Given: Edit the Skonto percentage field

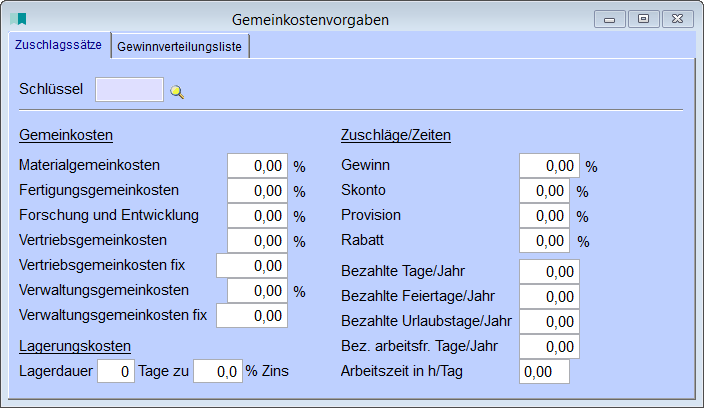Looking at the screenshot, I should pyautogui.click(x=544, y=191).
